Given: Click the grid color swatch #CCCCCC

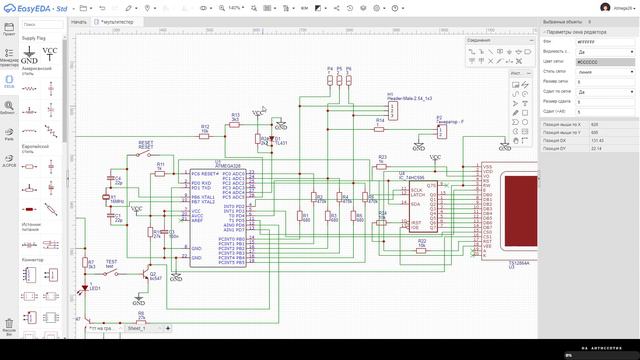Looking at the screenshot, I should [x=606, y=62].
